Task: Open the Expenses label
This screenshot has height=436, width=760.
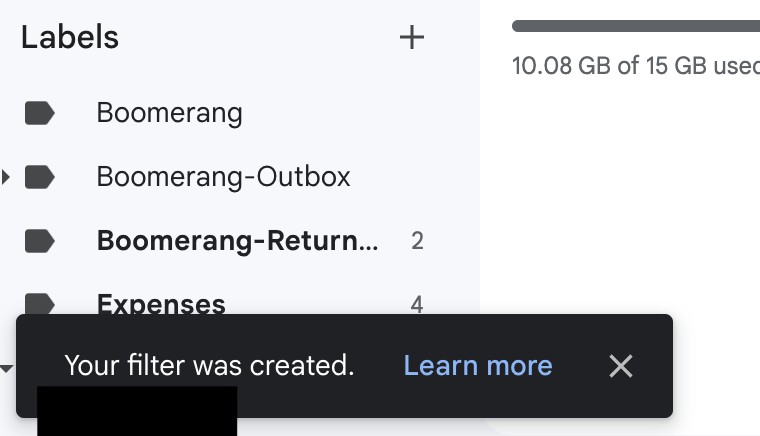Action: (x=161, y=304)
